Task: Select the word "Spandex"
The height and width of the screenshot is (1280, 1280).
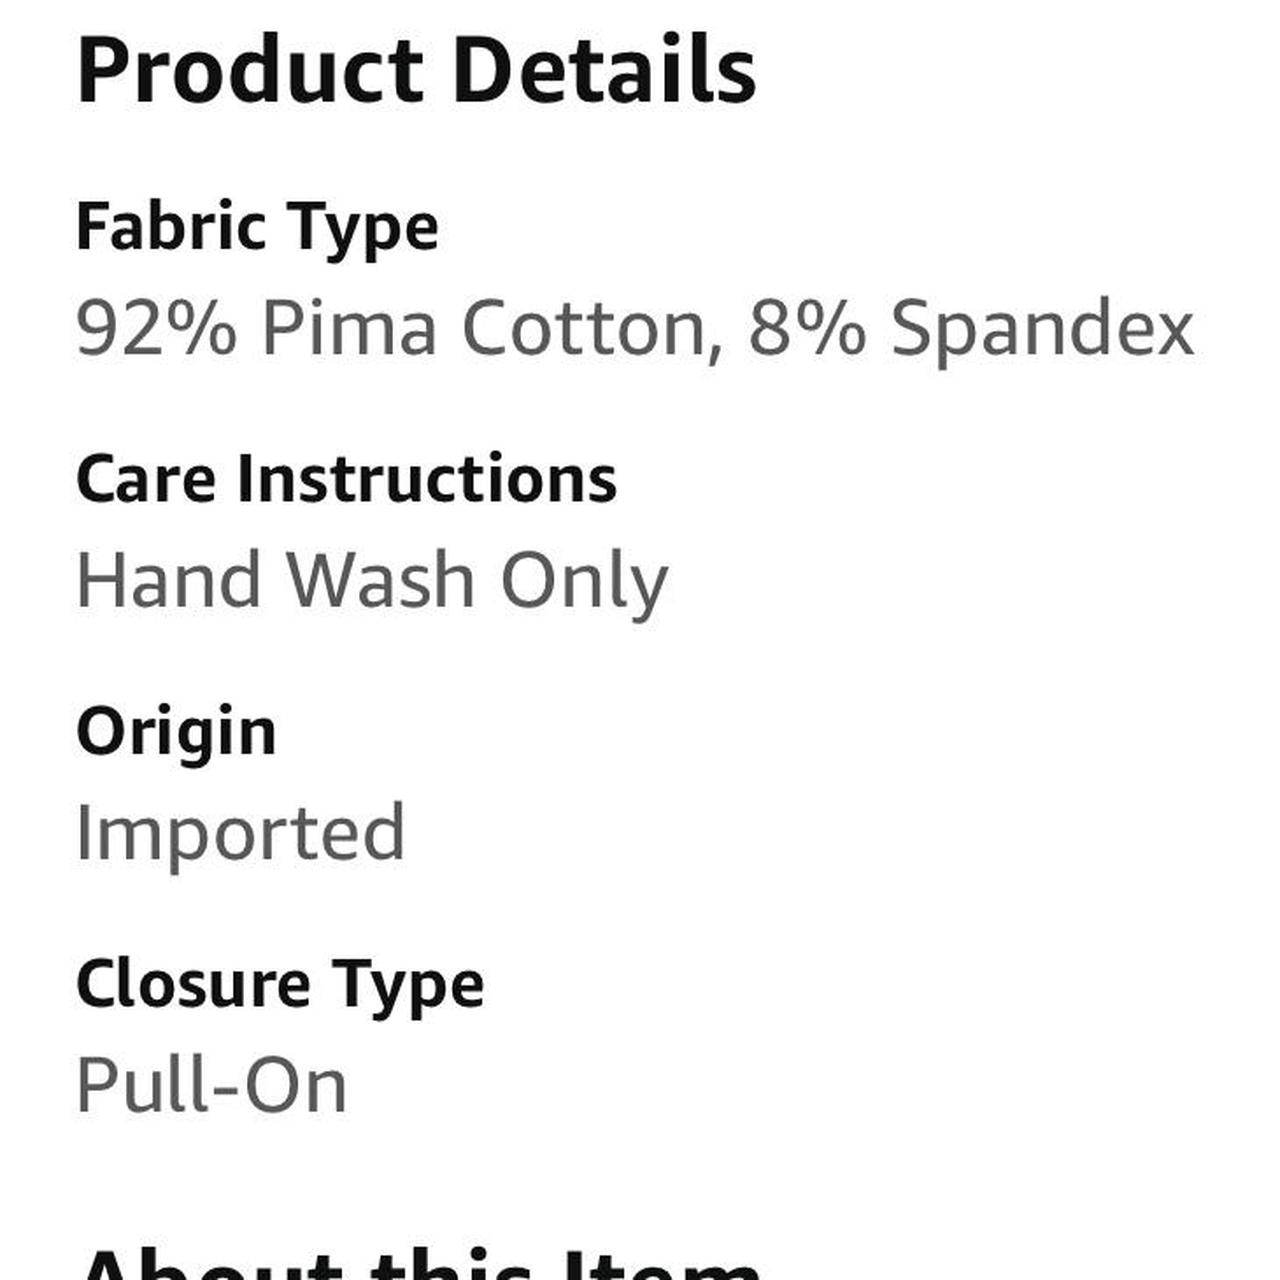Action: [1042, 330]
